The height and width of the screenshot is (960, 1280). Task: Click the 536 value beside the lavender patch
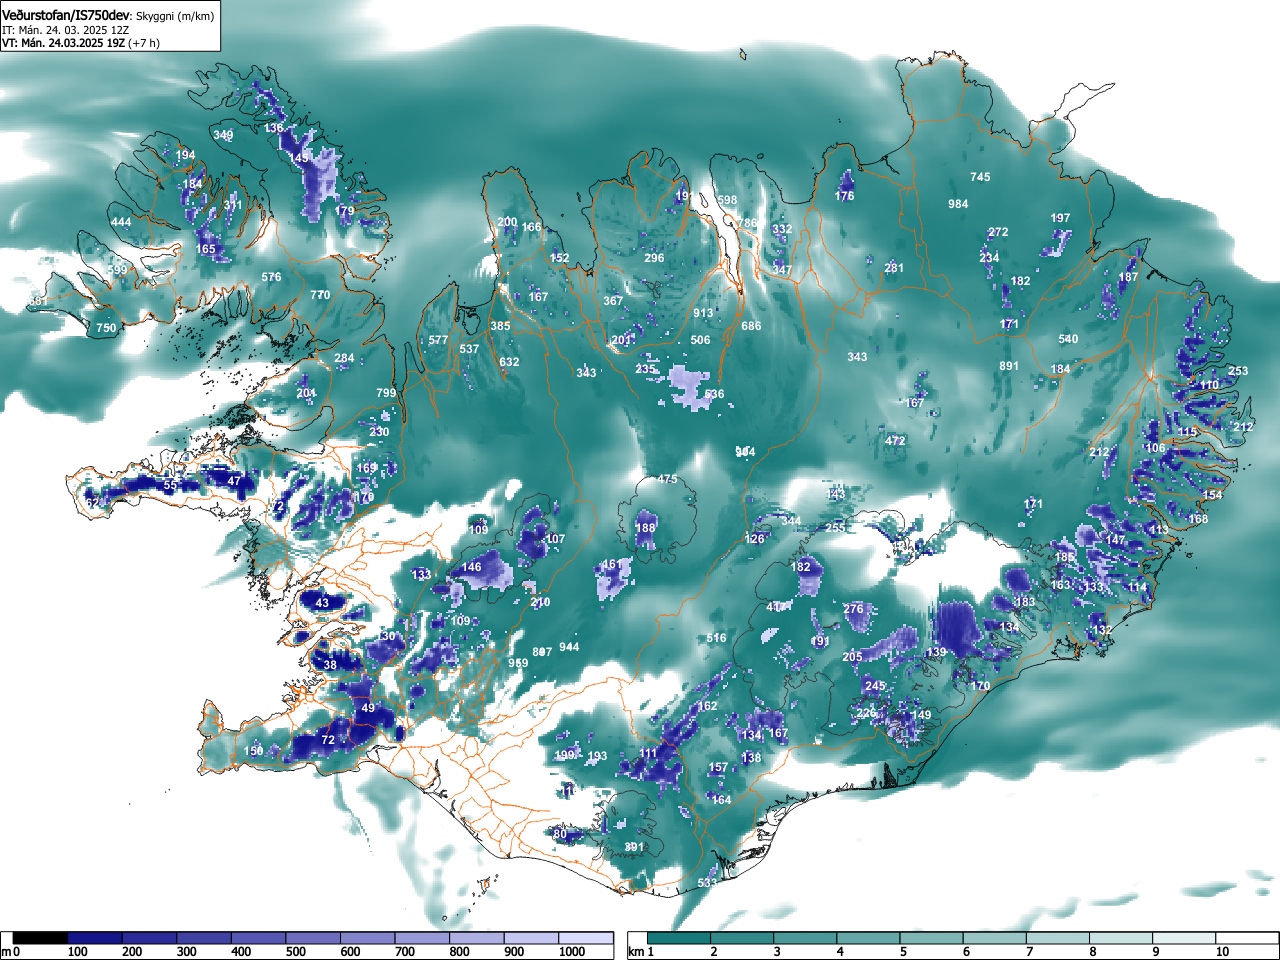point(714,394)
